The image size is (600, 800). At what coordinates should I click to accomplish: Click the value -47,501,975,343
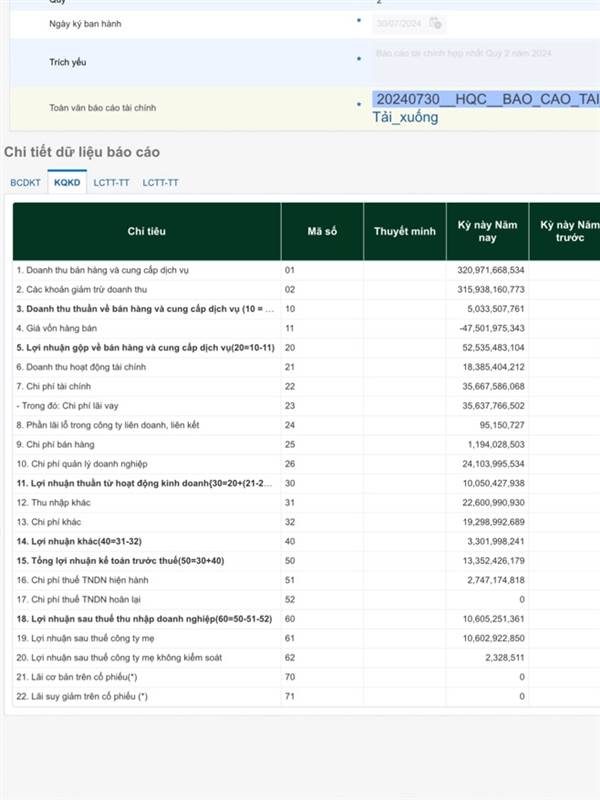[492, 328]
